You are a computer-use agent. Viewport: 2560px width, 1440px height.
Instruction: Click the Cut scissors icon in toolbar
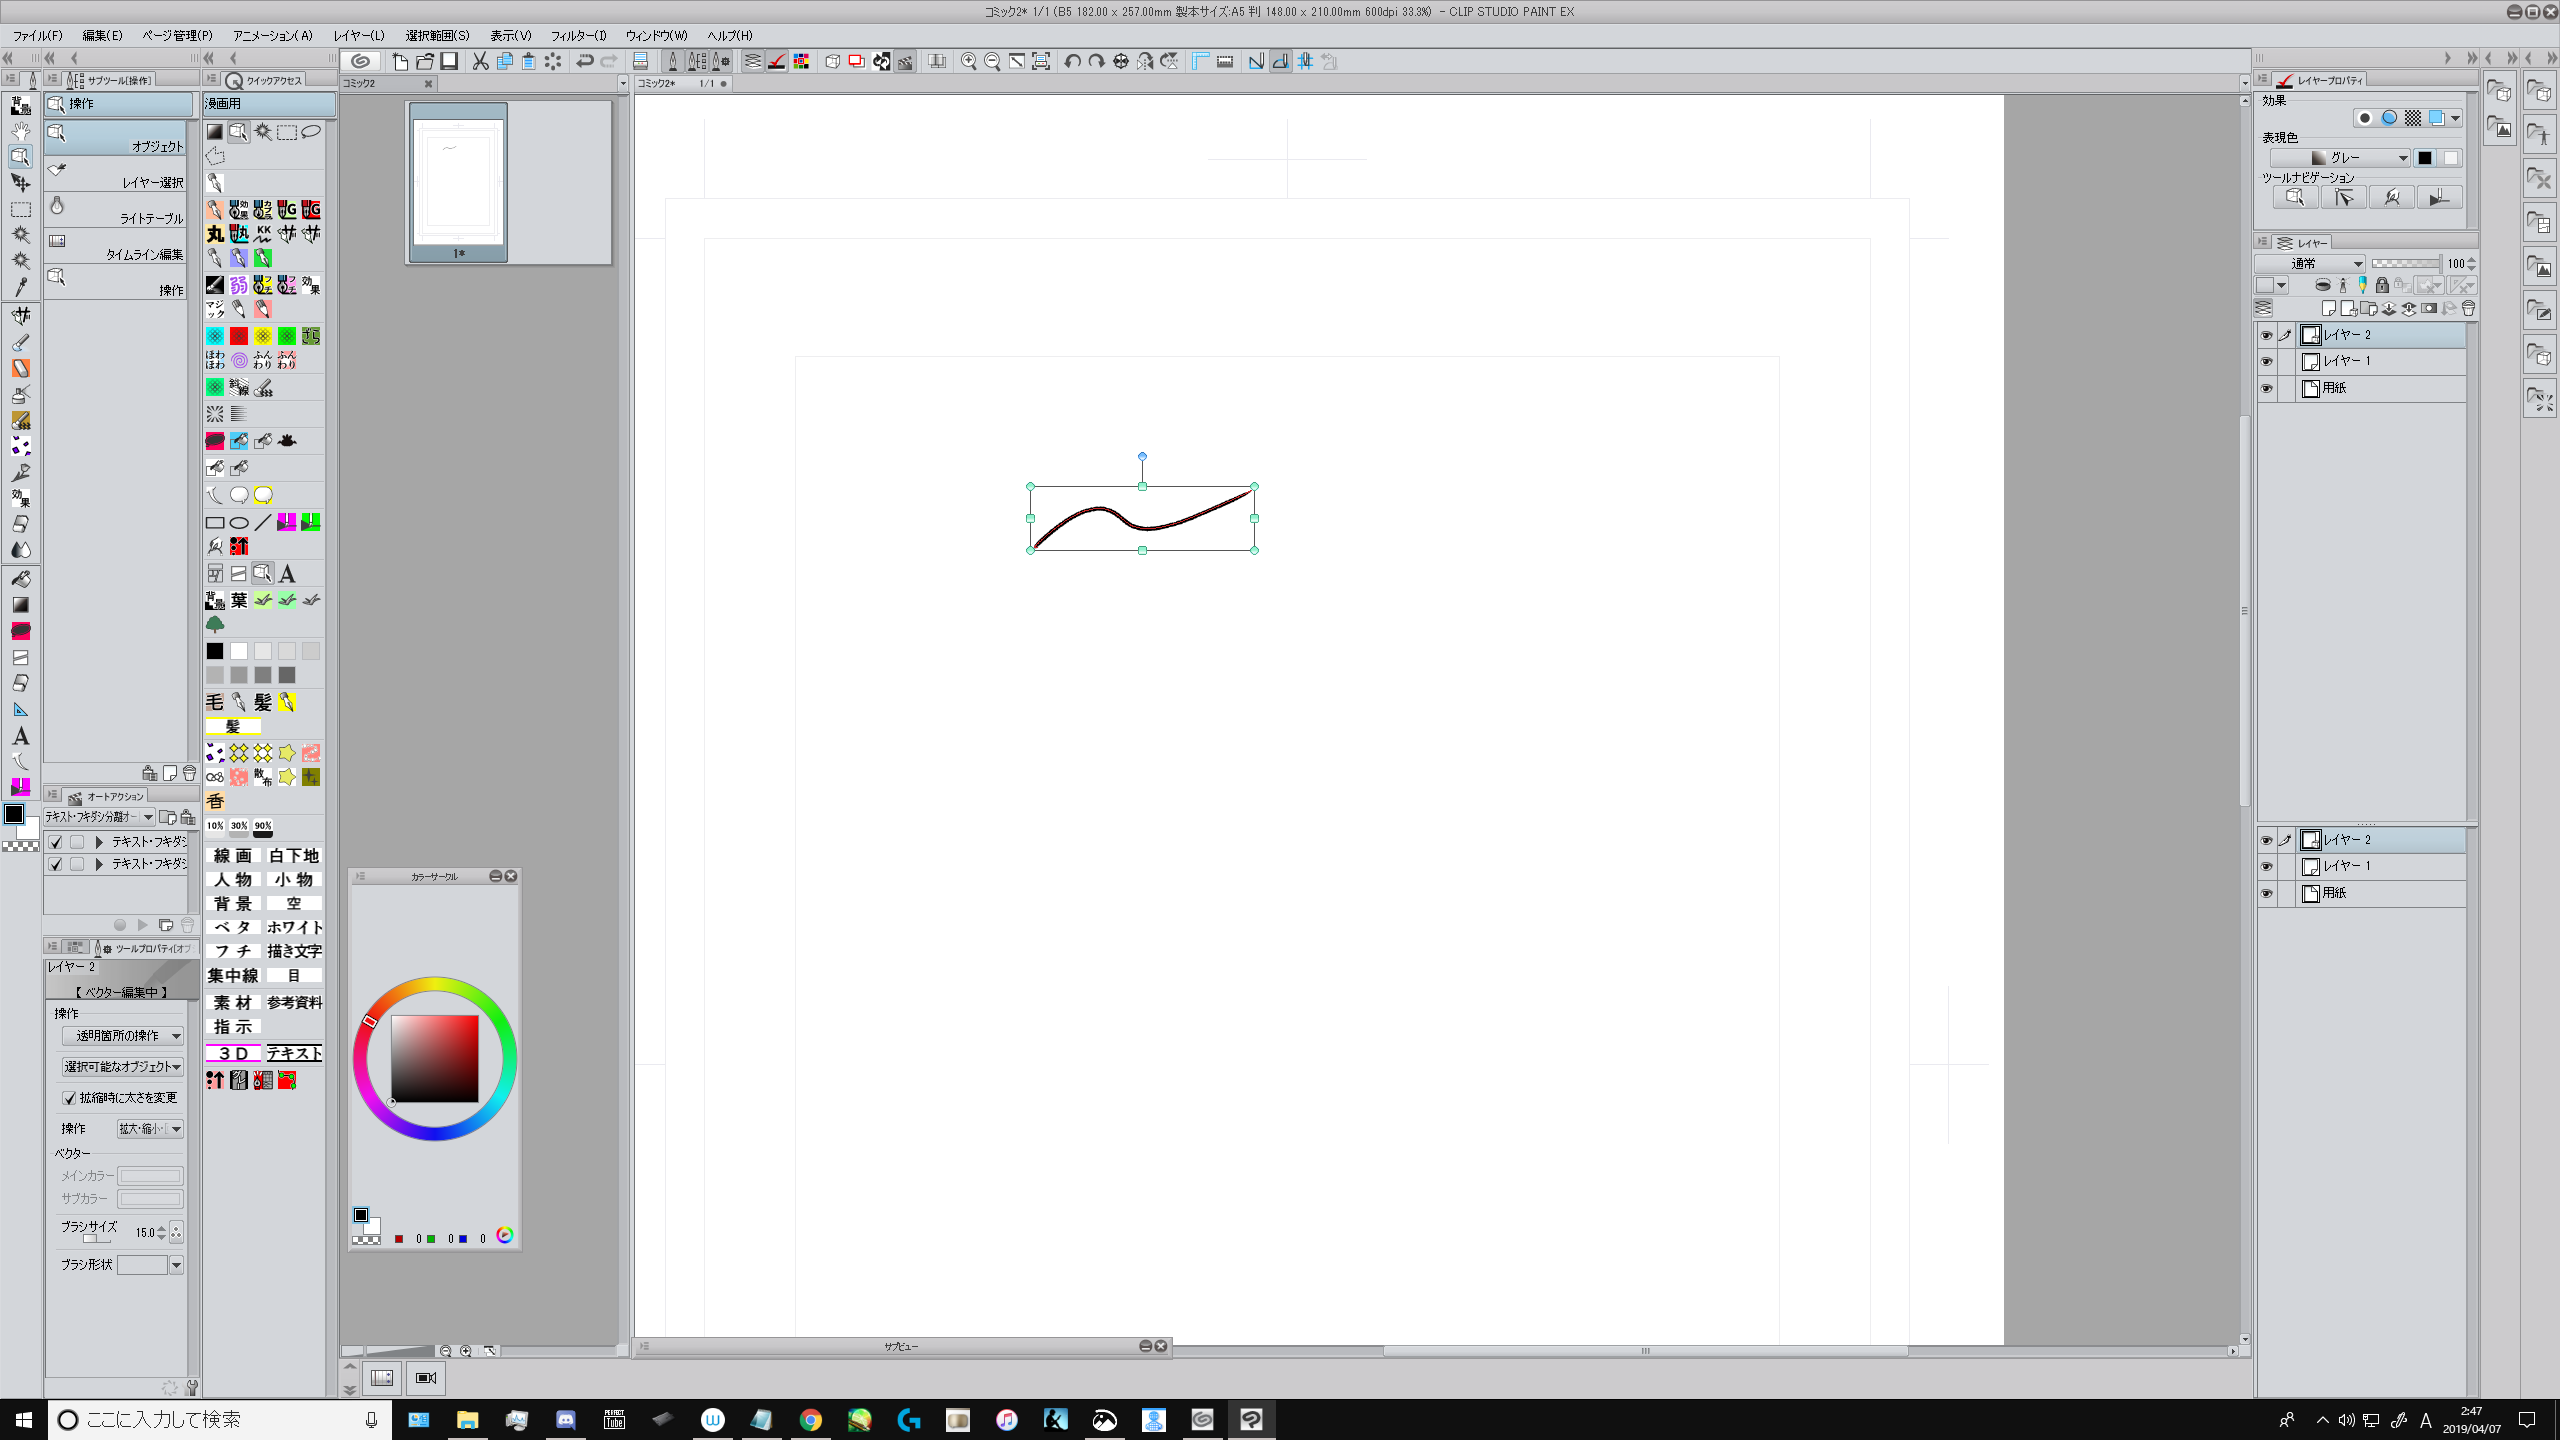480,61
